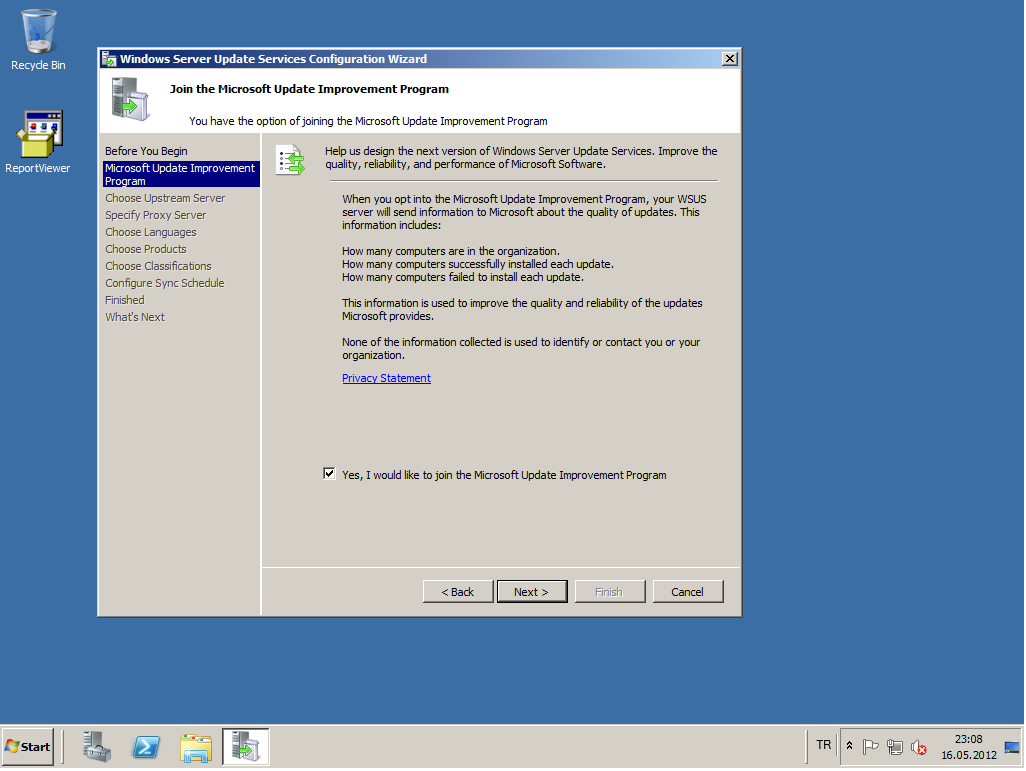
Task: Click the WSUS wizard taskbar button
Action: tap(245, 746)
